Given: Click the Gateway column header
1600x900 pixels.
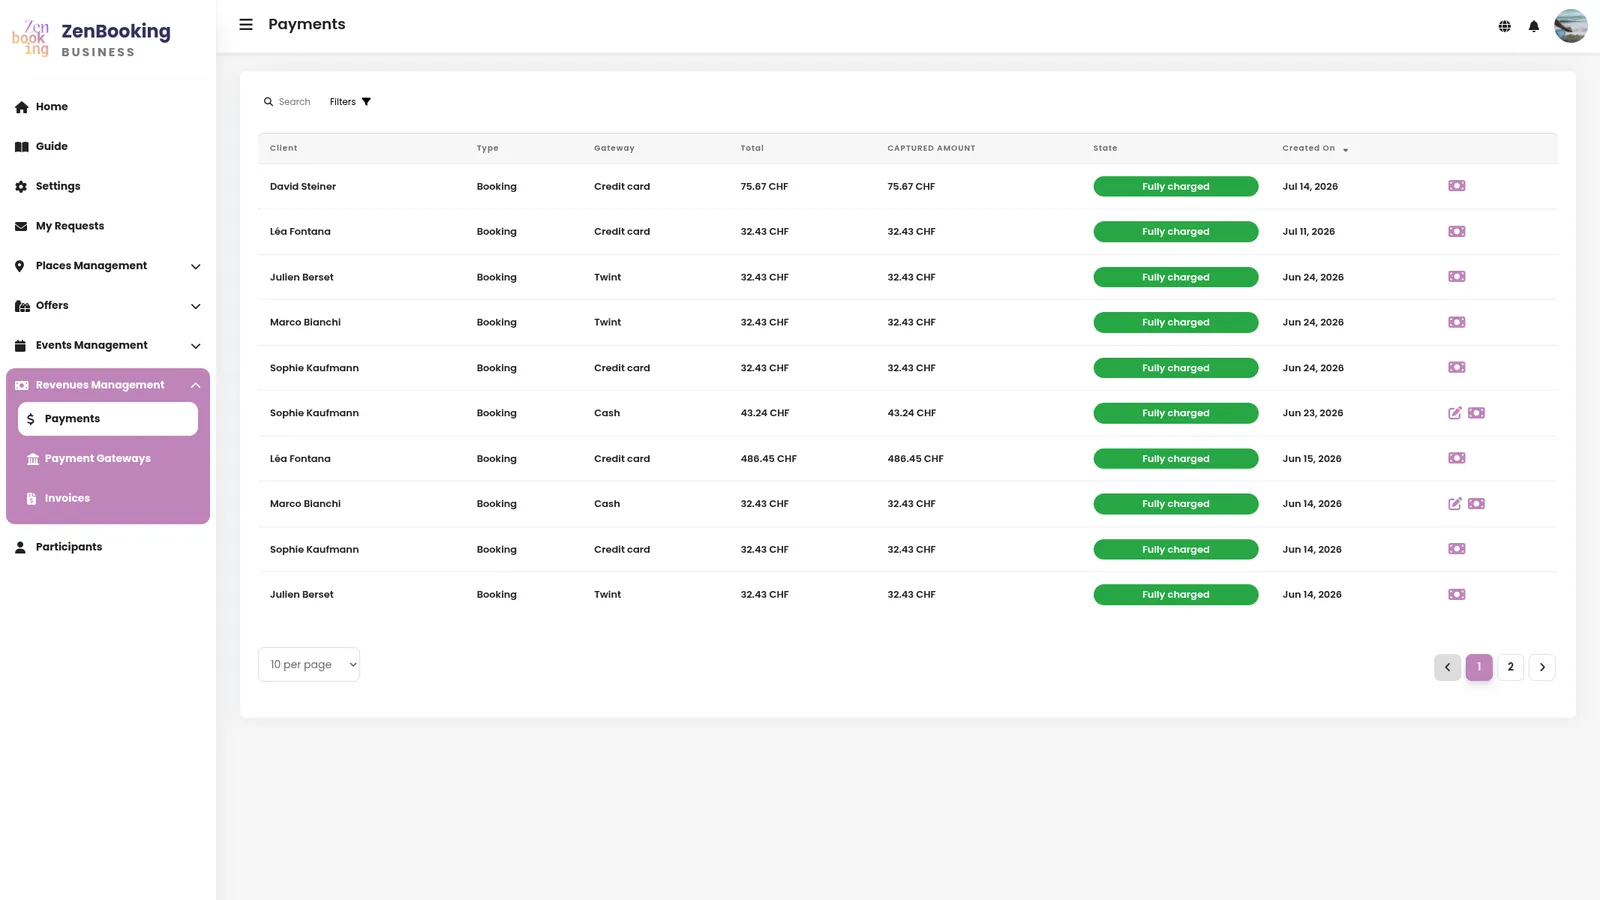Looking at the screenshot, I should tap(614, 148).
